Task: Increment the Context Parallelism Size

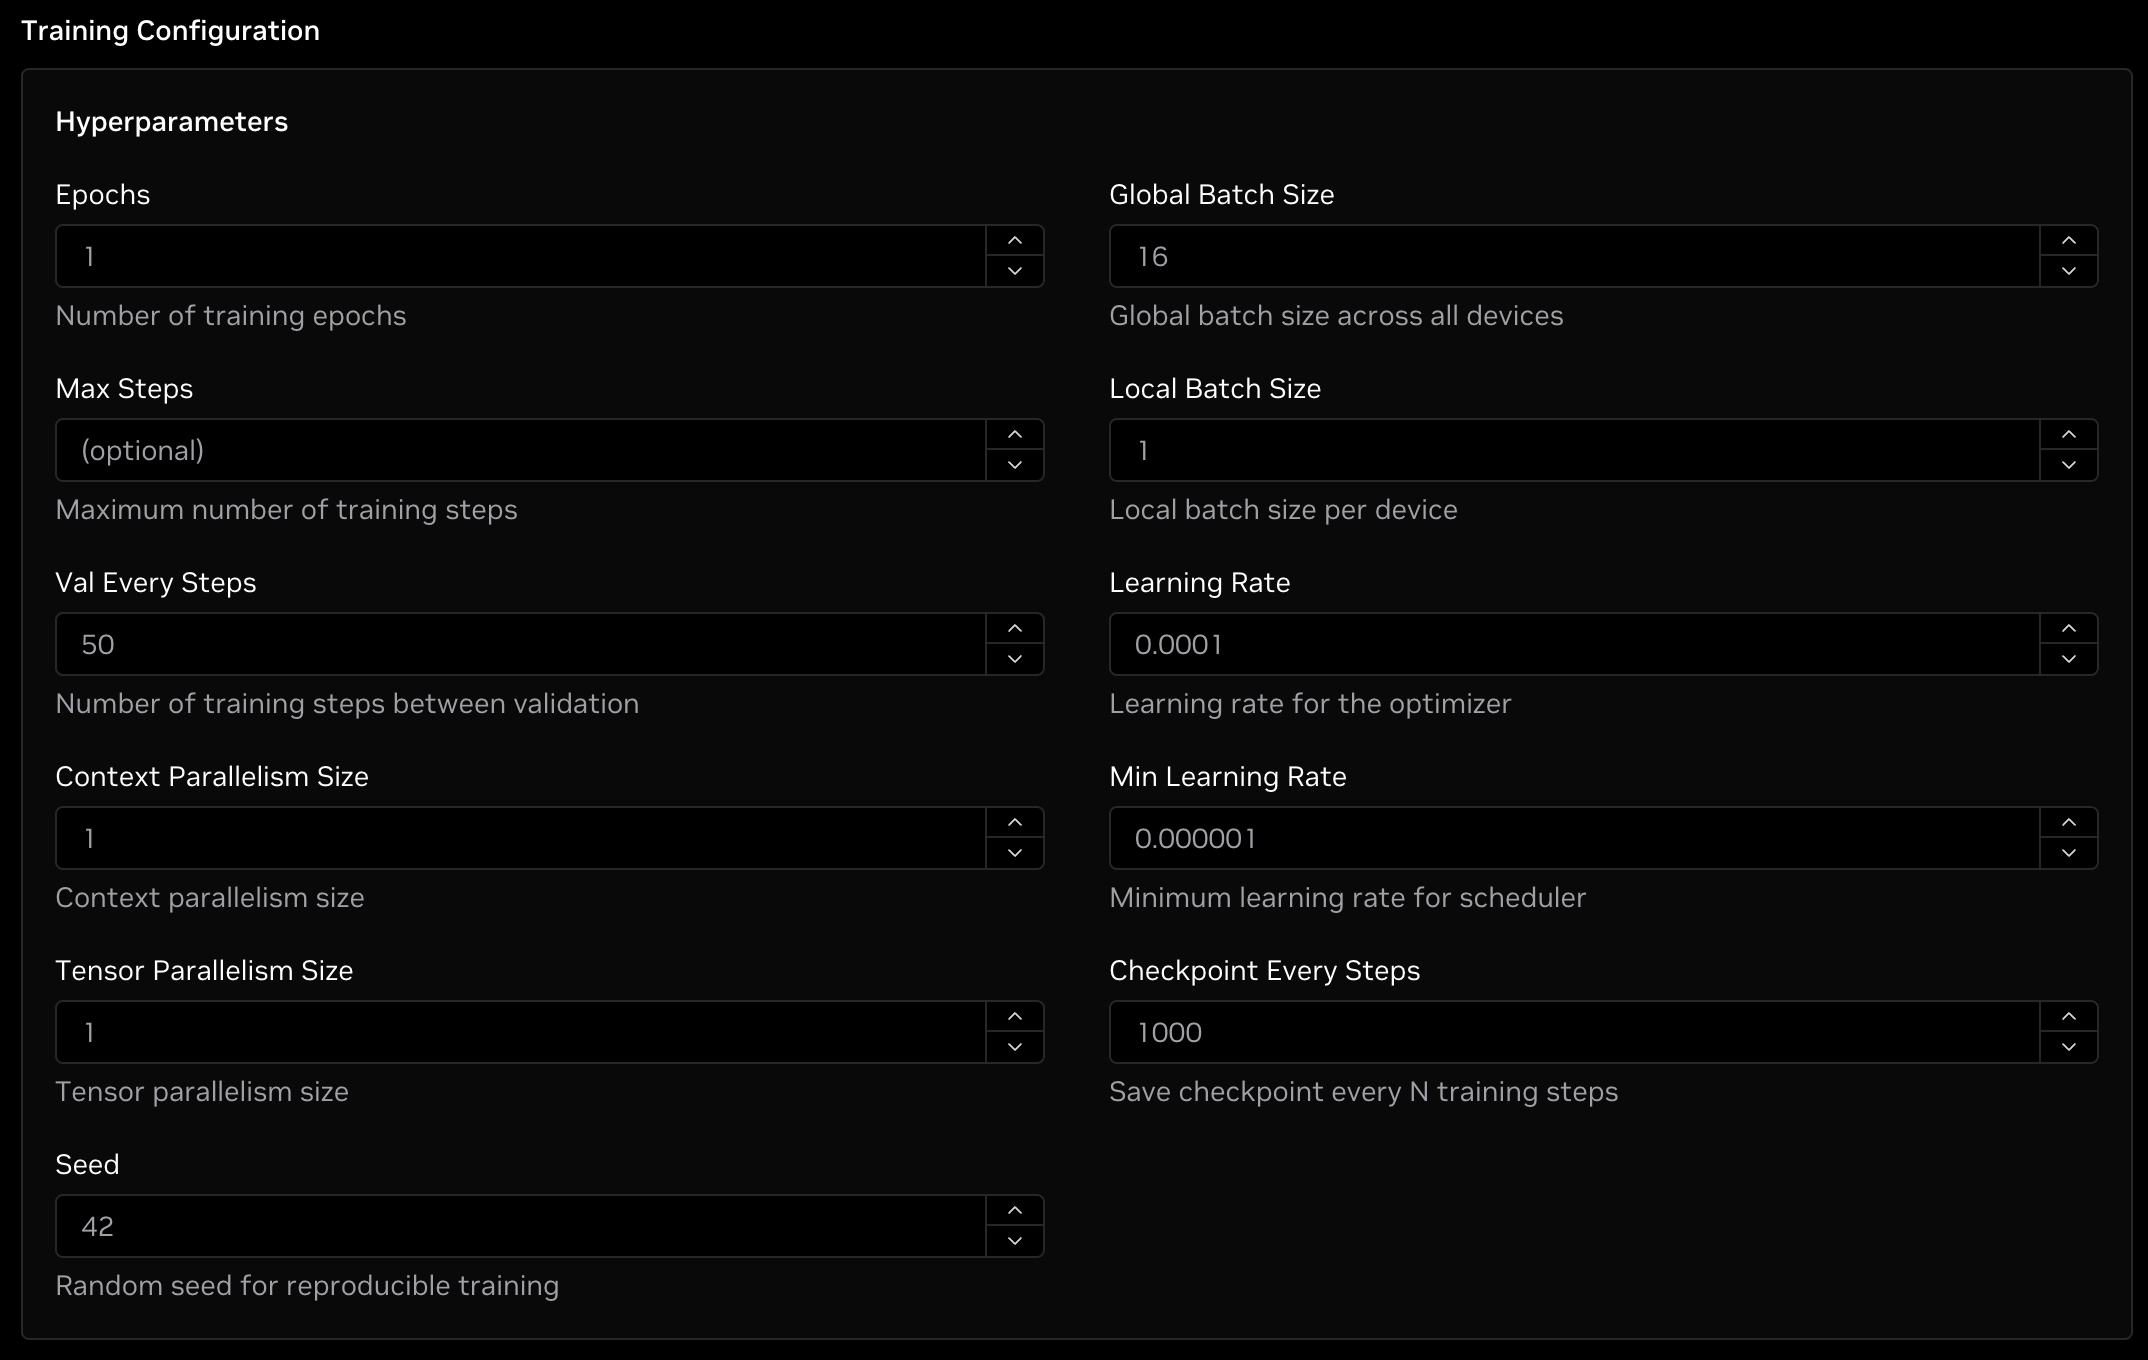Action: [x=1014, y=823]
